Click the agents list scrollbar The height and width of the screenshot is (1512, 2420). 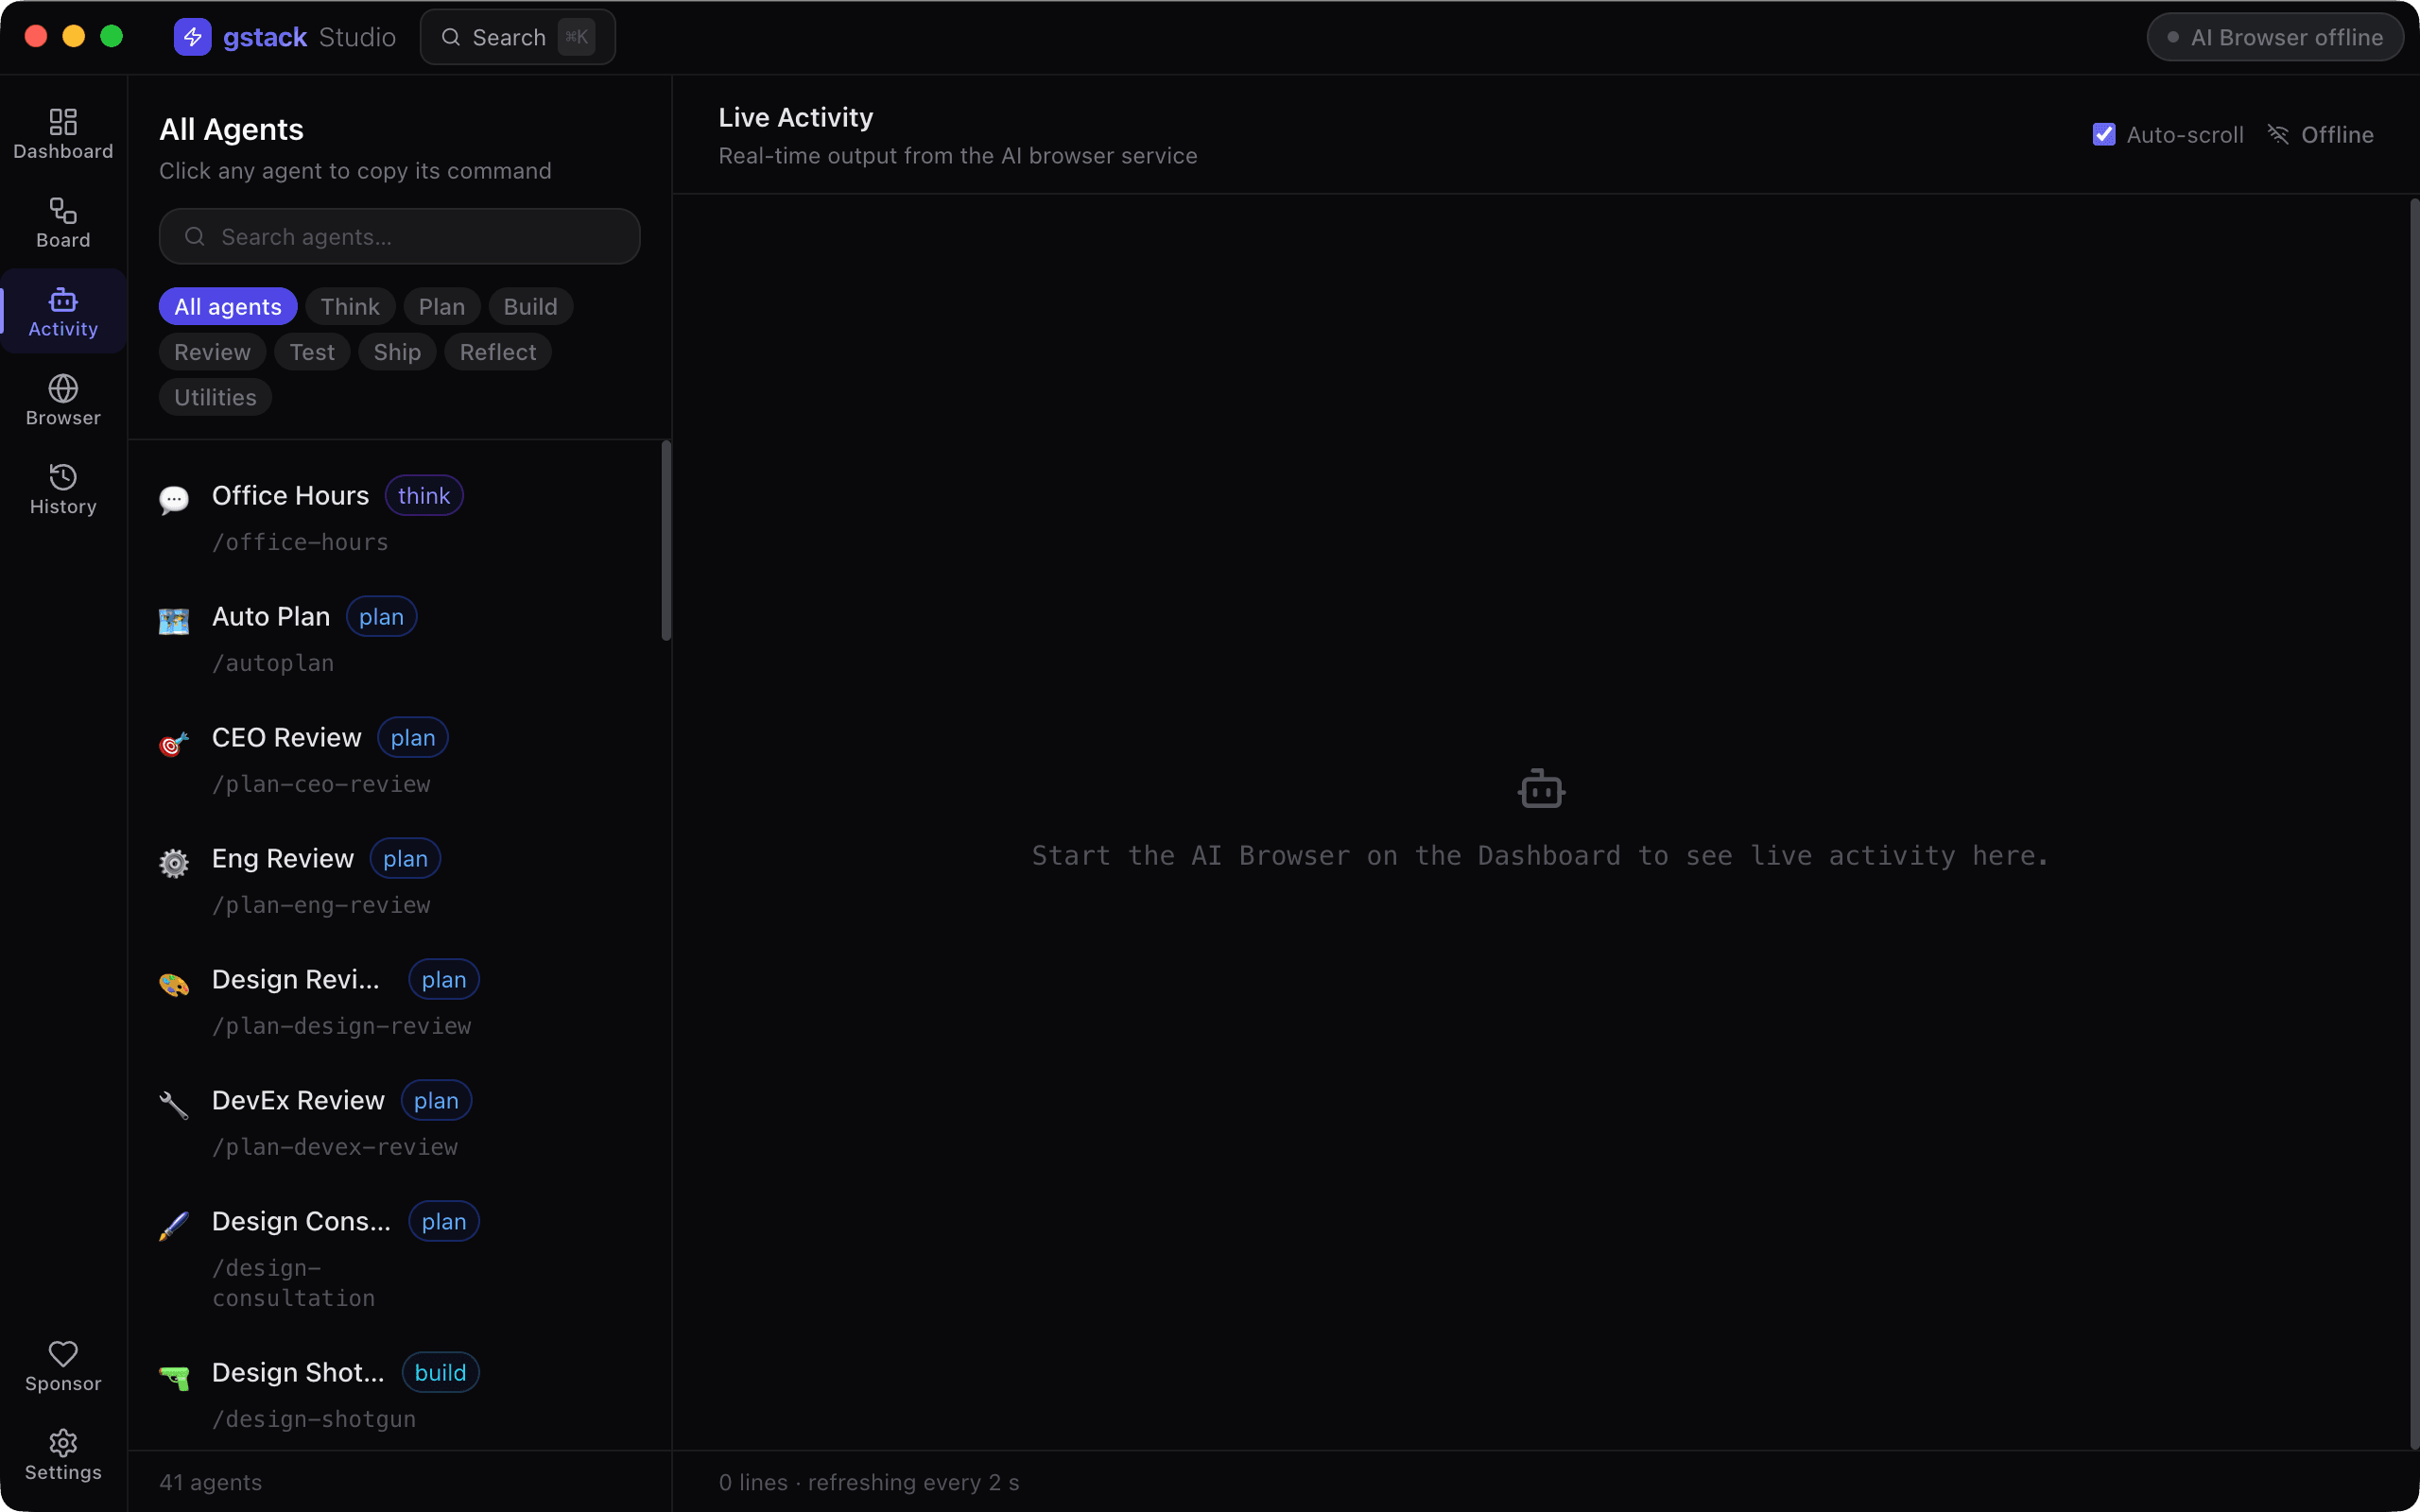pyautogui.click(x=666, y=541)
